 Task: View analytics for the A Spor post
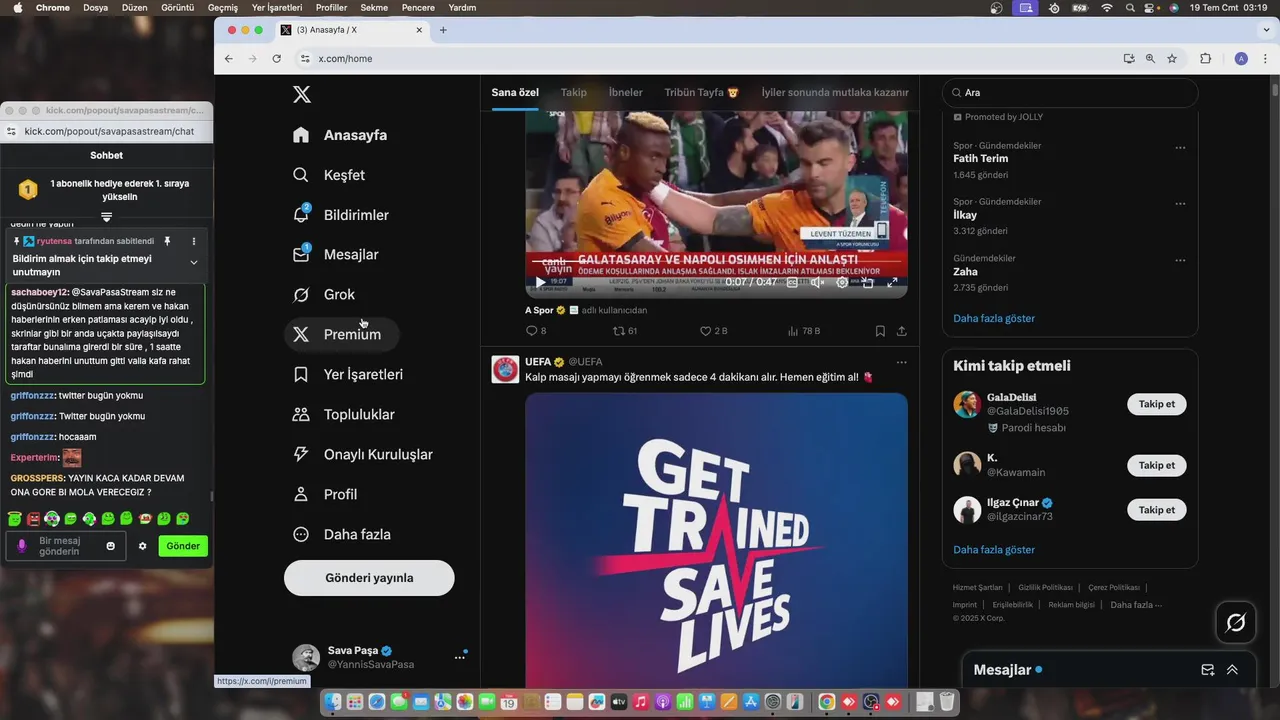(803, 331)
